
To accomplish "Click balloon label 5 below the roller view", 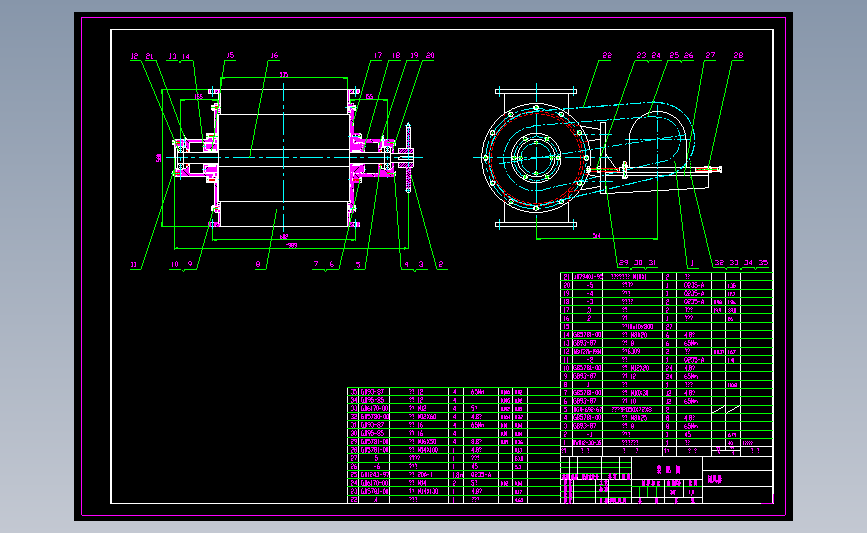I will pyautogui.click(x=358, y=265).
